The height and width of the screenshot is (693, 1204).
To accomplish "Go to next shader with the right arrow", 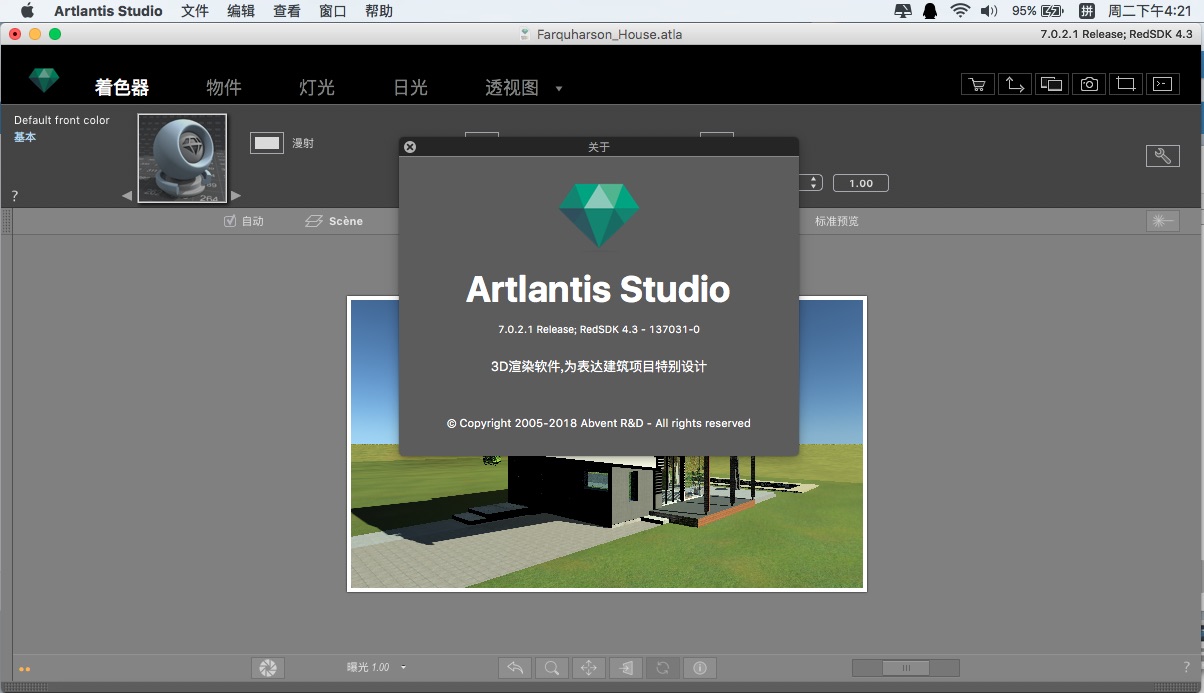I will click(x=236, y=196).
